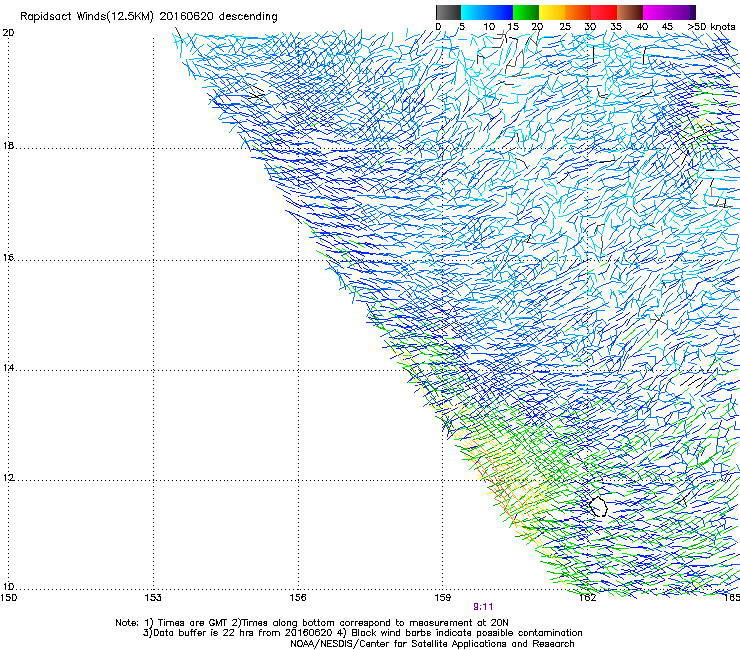The width and height of the screenshot is (740, 650).
Task: Select the orange 25-30 knots legend segment
Action: coord(578,12)
